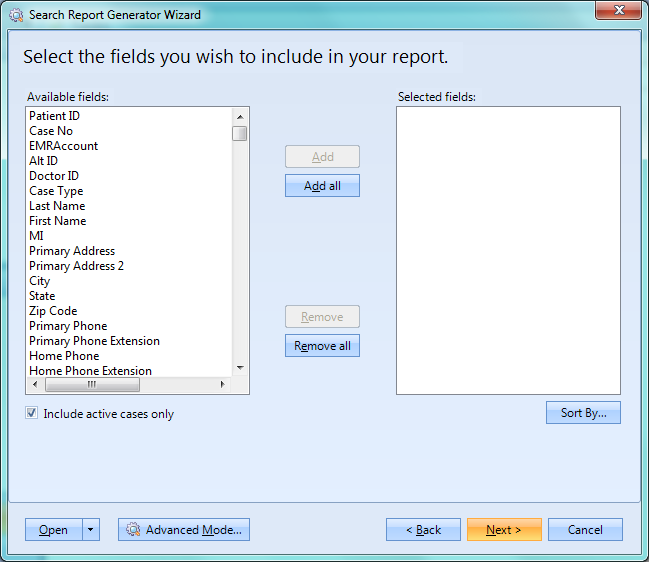Select Patient ID in available fields

coord(55,116)
